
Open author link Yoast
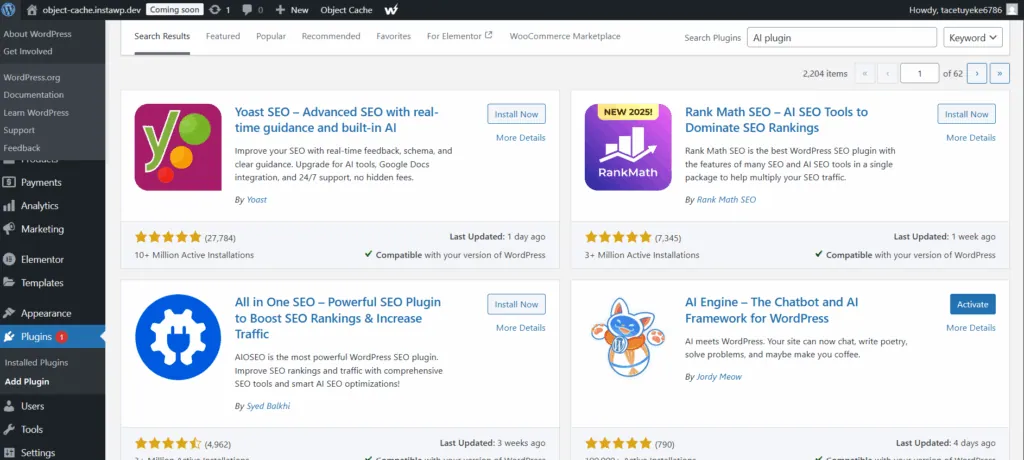(257, 200)
